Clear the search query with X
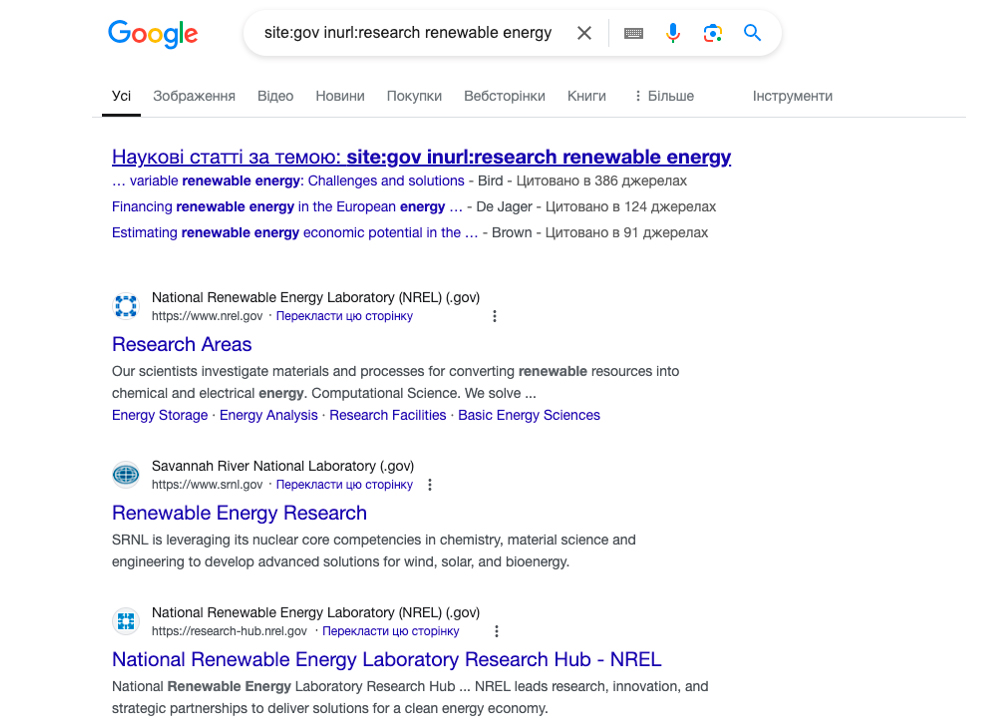 coord(584,33)
